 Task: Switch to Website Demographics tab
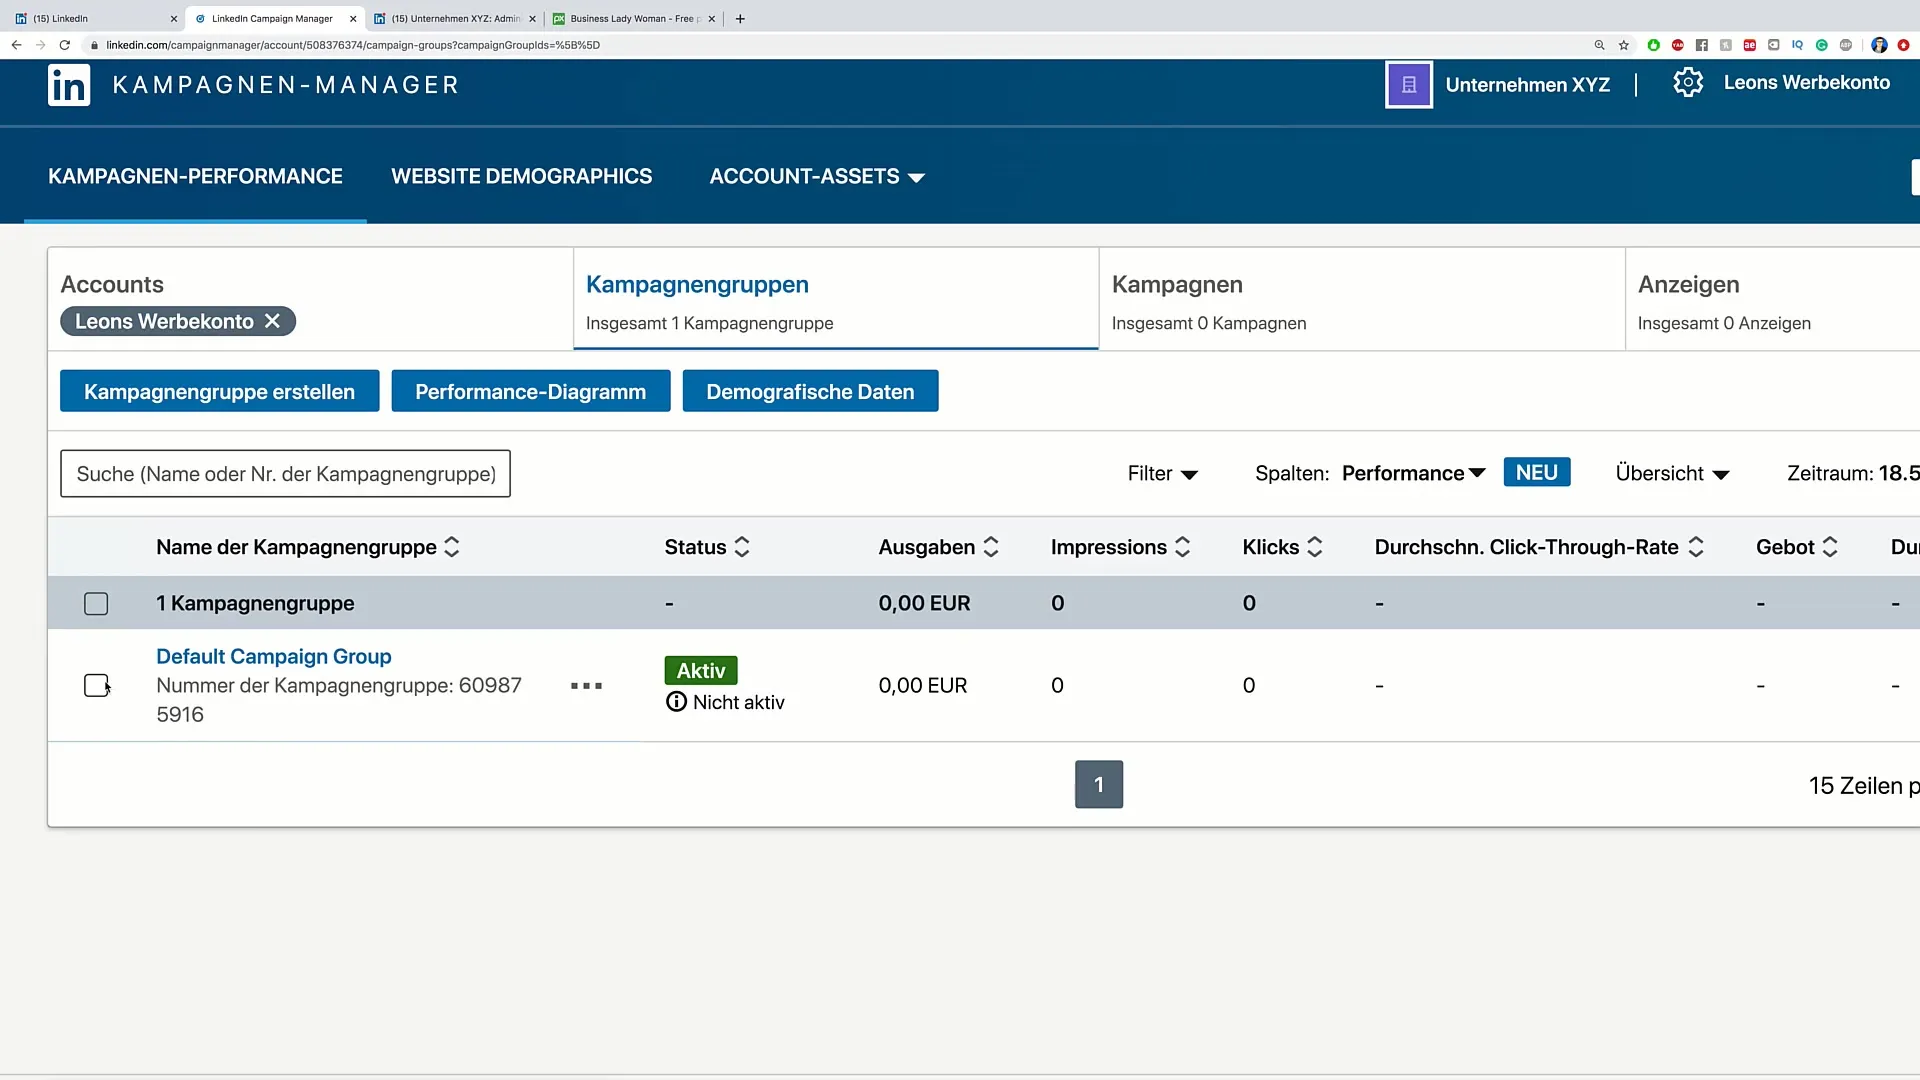(x=521, y=177)
